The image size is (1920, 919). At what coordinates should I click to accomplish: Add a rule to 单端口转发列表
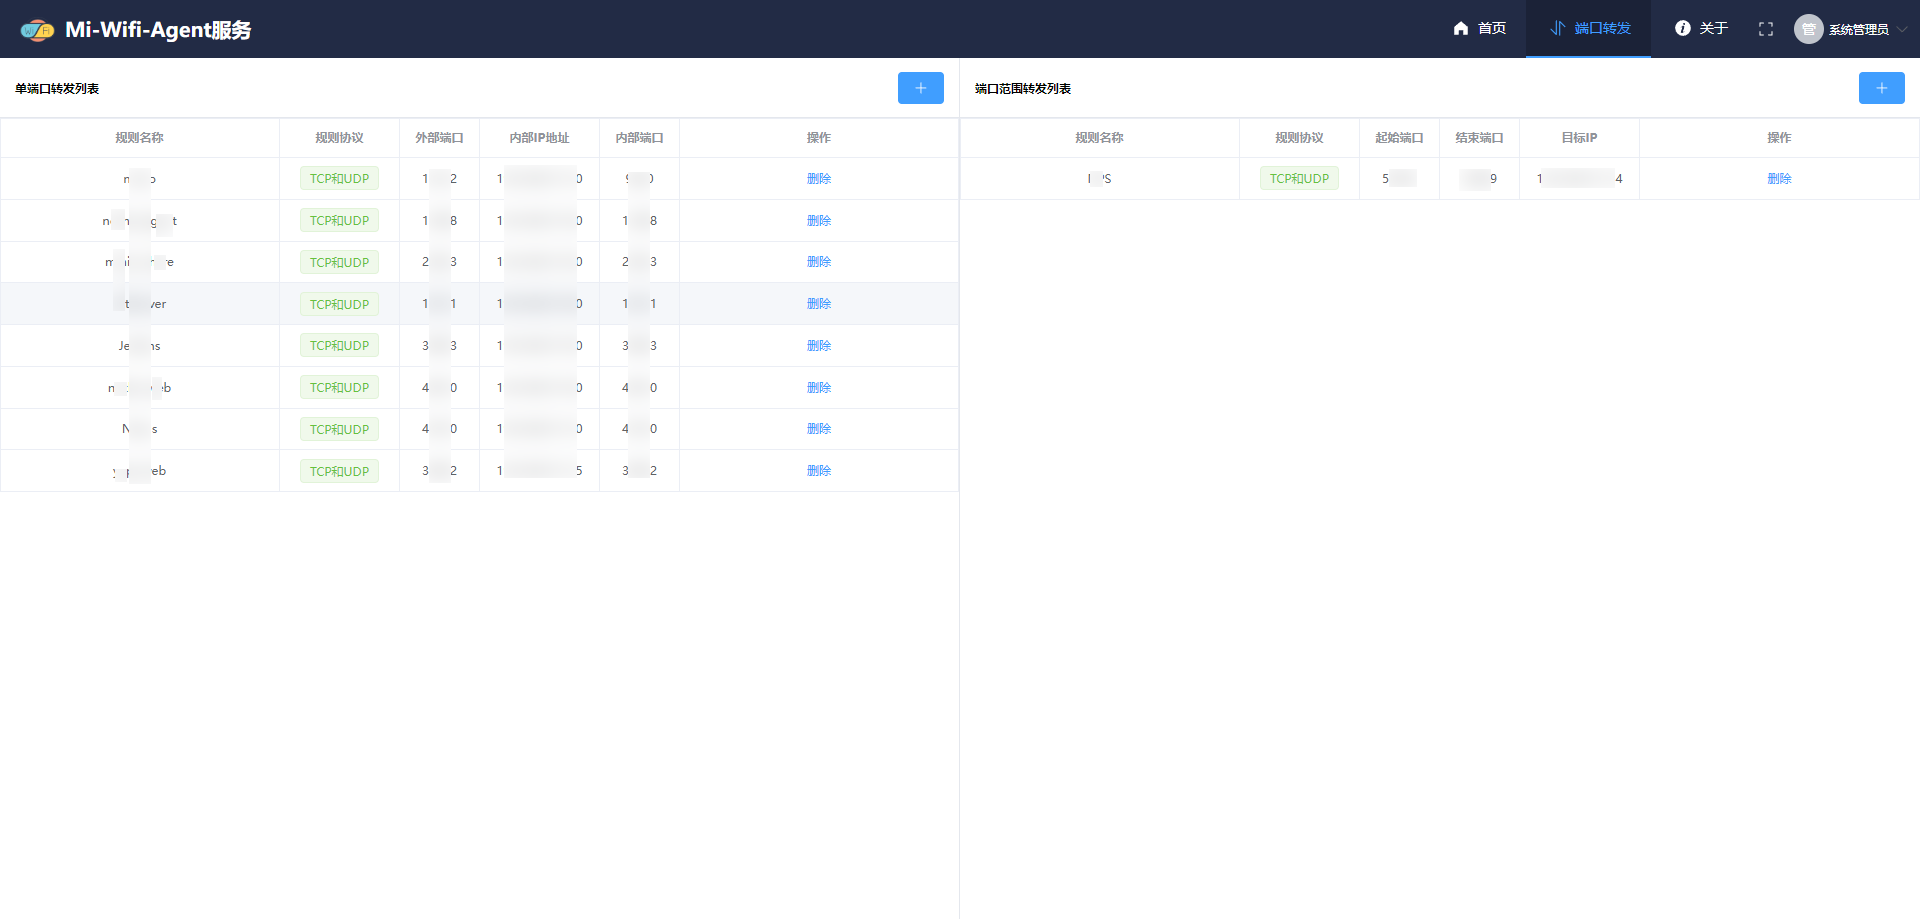pyautogui.click(x=920, y=88)
